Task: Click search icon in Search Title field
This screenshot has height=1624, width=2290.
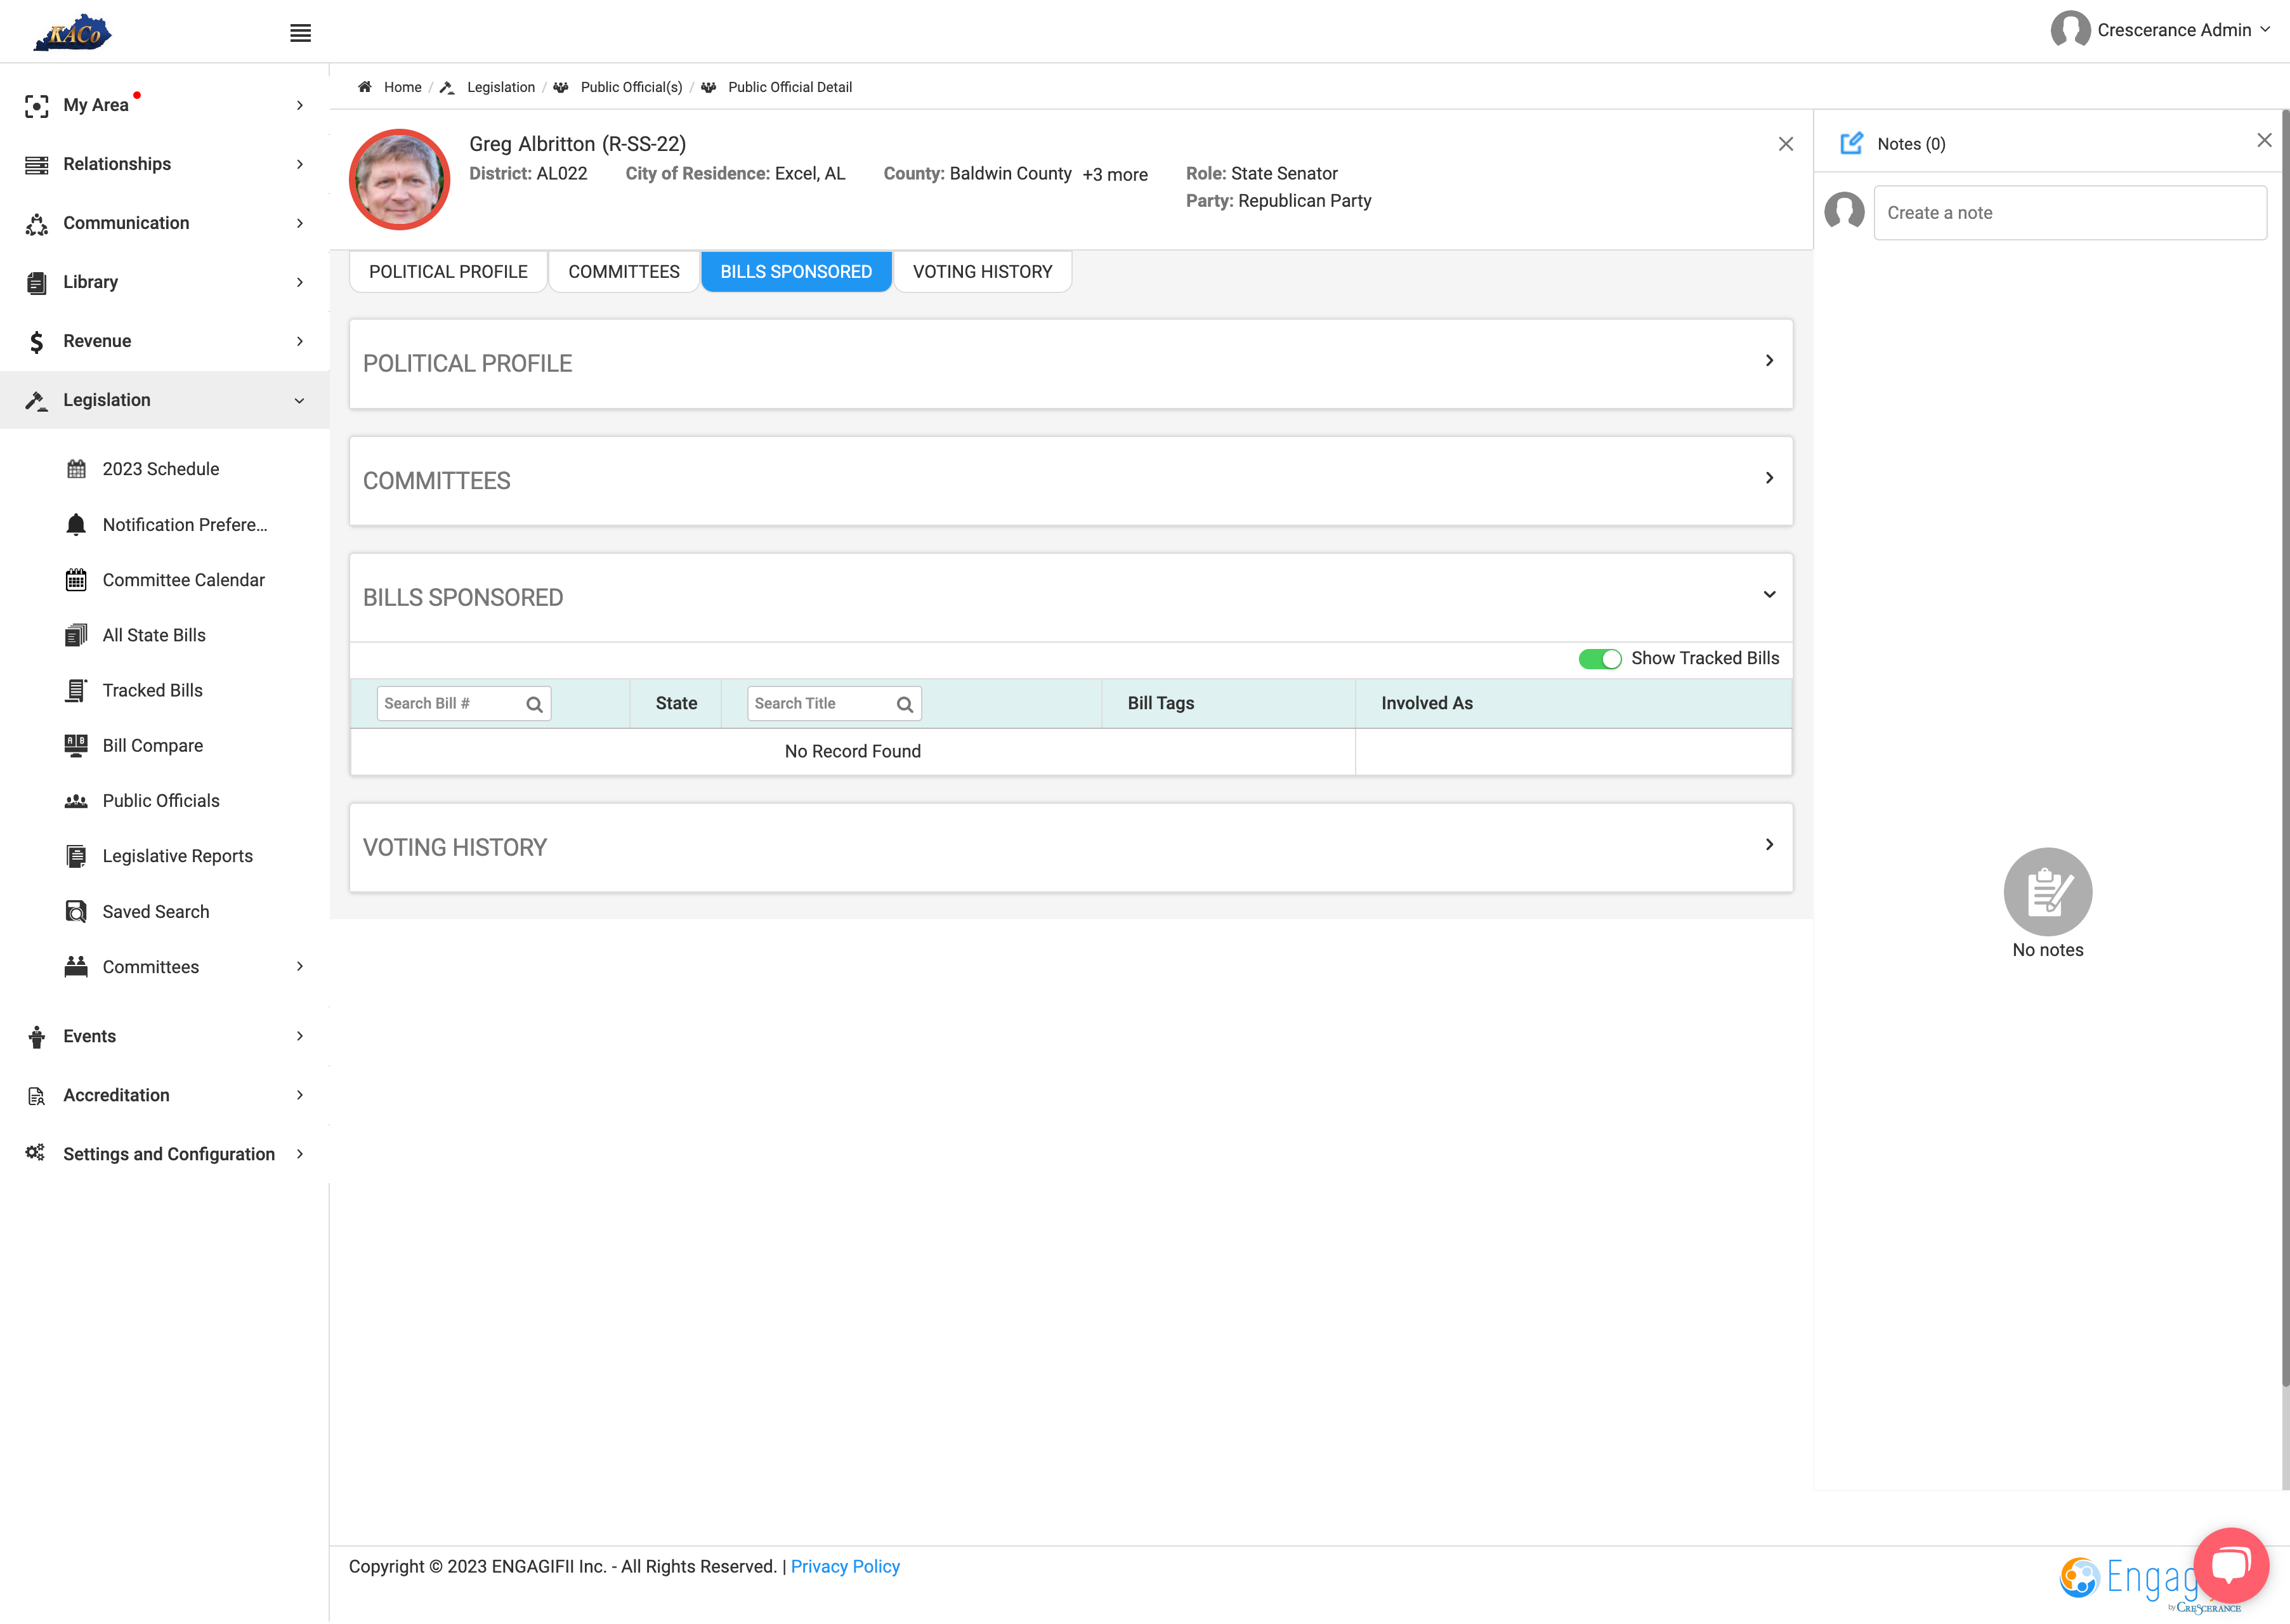Action: click(x=905, y=704)
